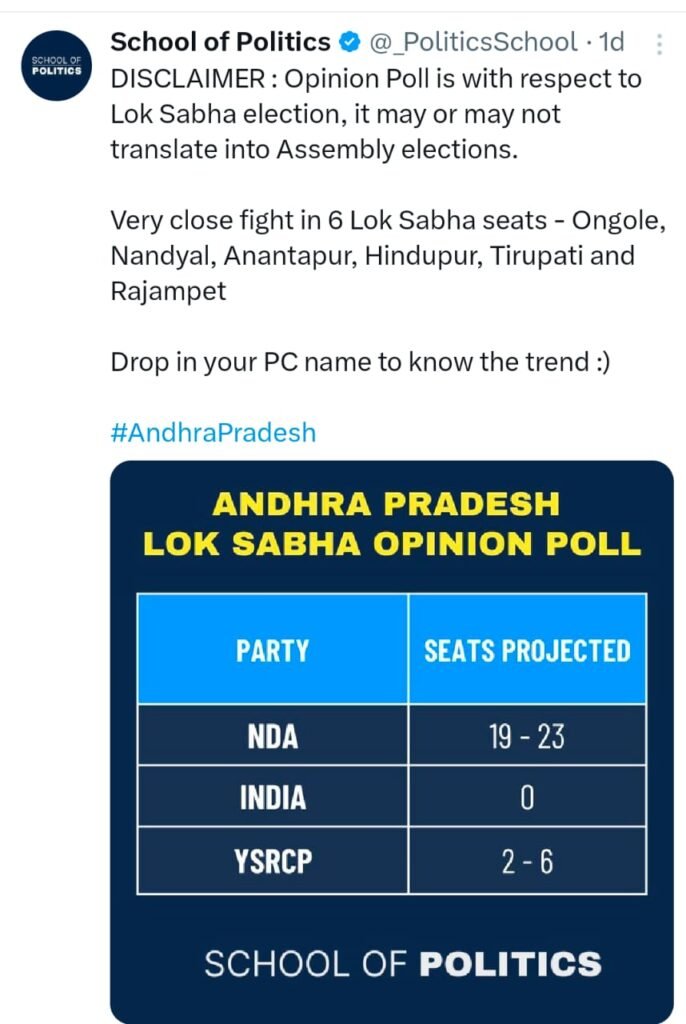Click the 0 seats cell for INDIA

point(527,798)
